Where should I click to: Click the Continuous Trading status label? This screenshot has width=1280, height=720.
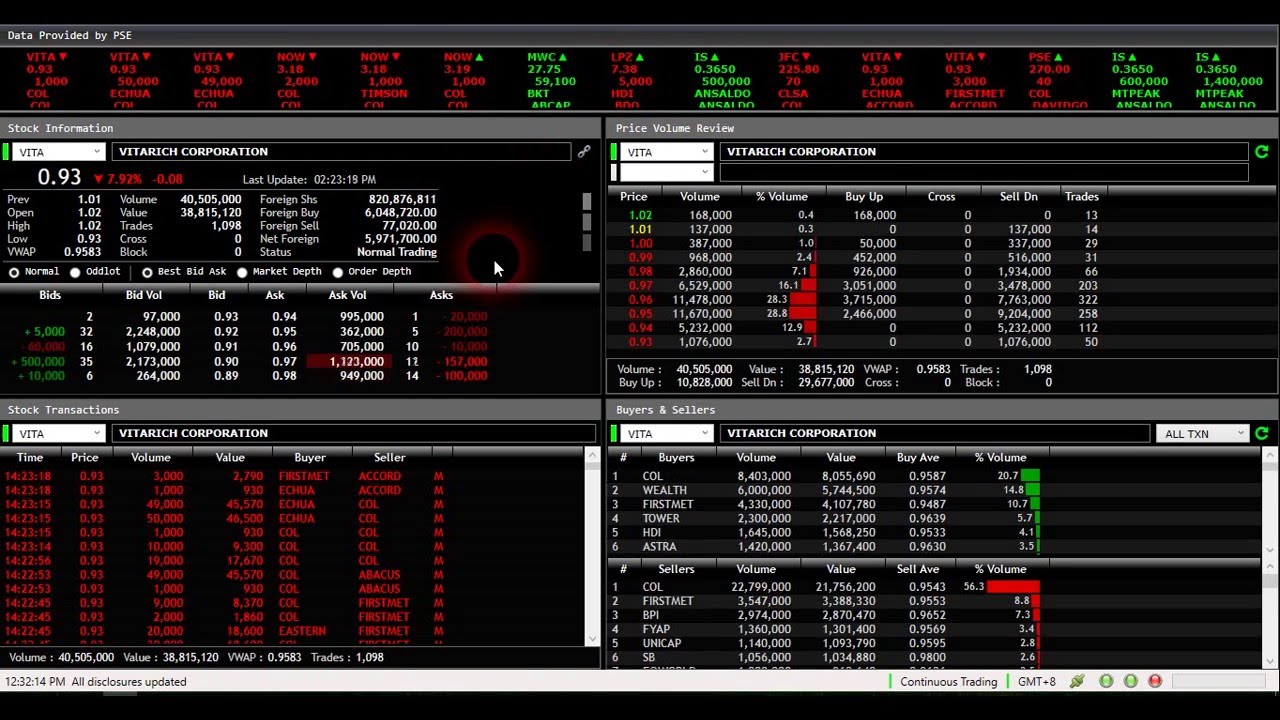(x=948, y=682)
